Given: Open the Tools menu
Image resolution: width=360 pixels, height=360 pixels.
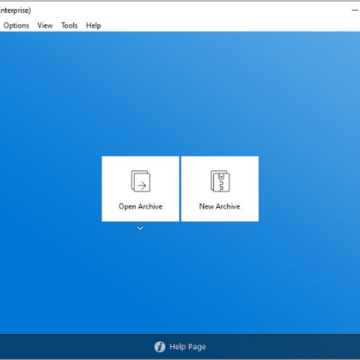Looking at the screenshot, I should click(69, 26).
